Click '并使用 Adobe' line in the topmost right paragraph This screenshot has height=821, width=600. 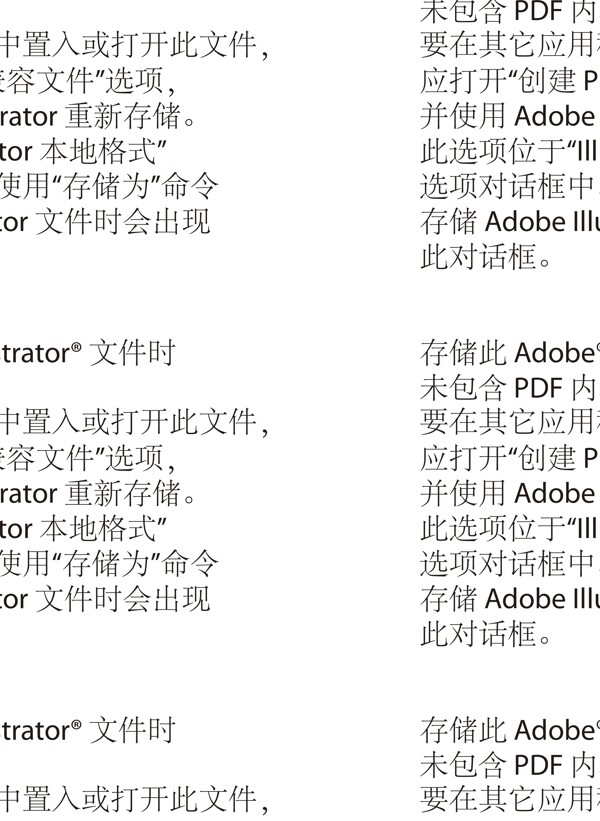click(x=510, y=116)
